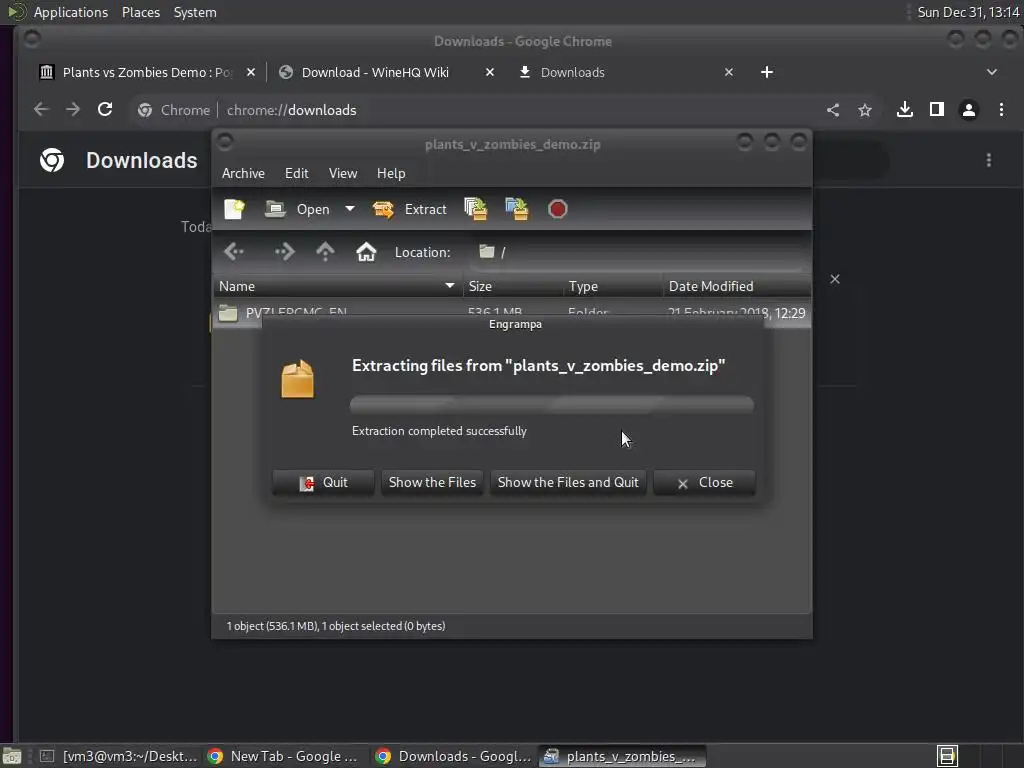The image size is (1024, 768).
Task: Click the Extract toolbar button
Action: [409, 209]
